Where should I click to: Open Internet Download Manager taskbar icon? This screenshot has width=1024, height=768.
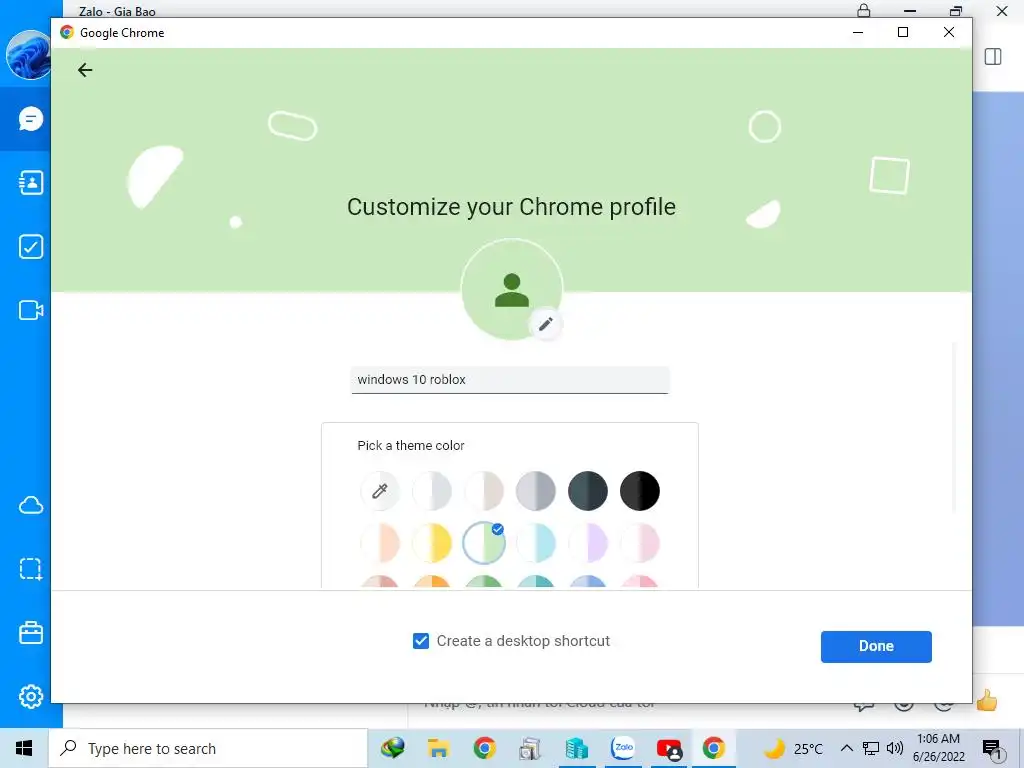pos(392,748)
